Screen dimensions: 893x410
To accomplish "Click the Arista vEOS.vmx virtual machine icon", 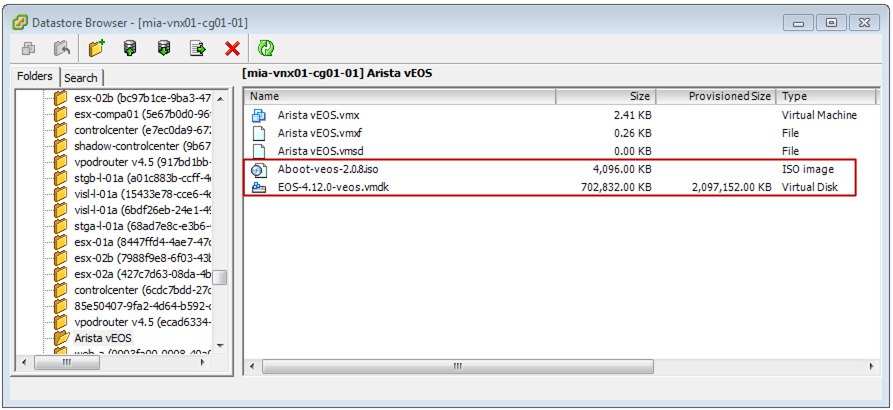I will point(259,115).
